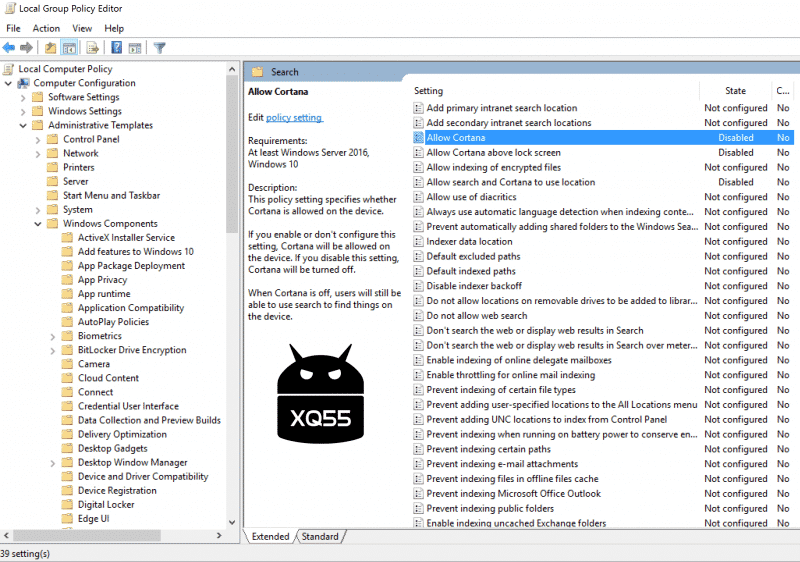Switch to the Standard tab

320,537
